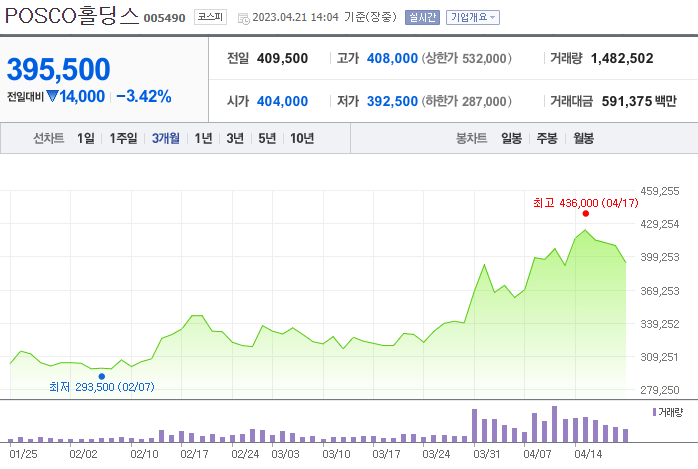The image size is (698, 469).
Task: Switch to 주봉 candle chart
Action: point(547,138)
